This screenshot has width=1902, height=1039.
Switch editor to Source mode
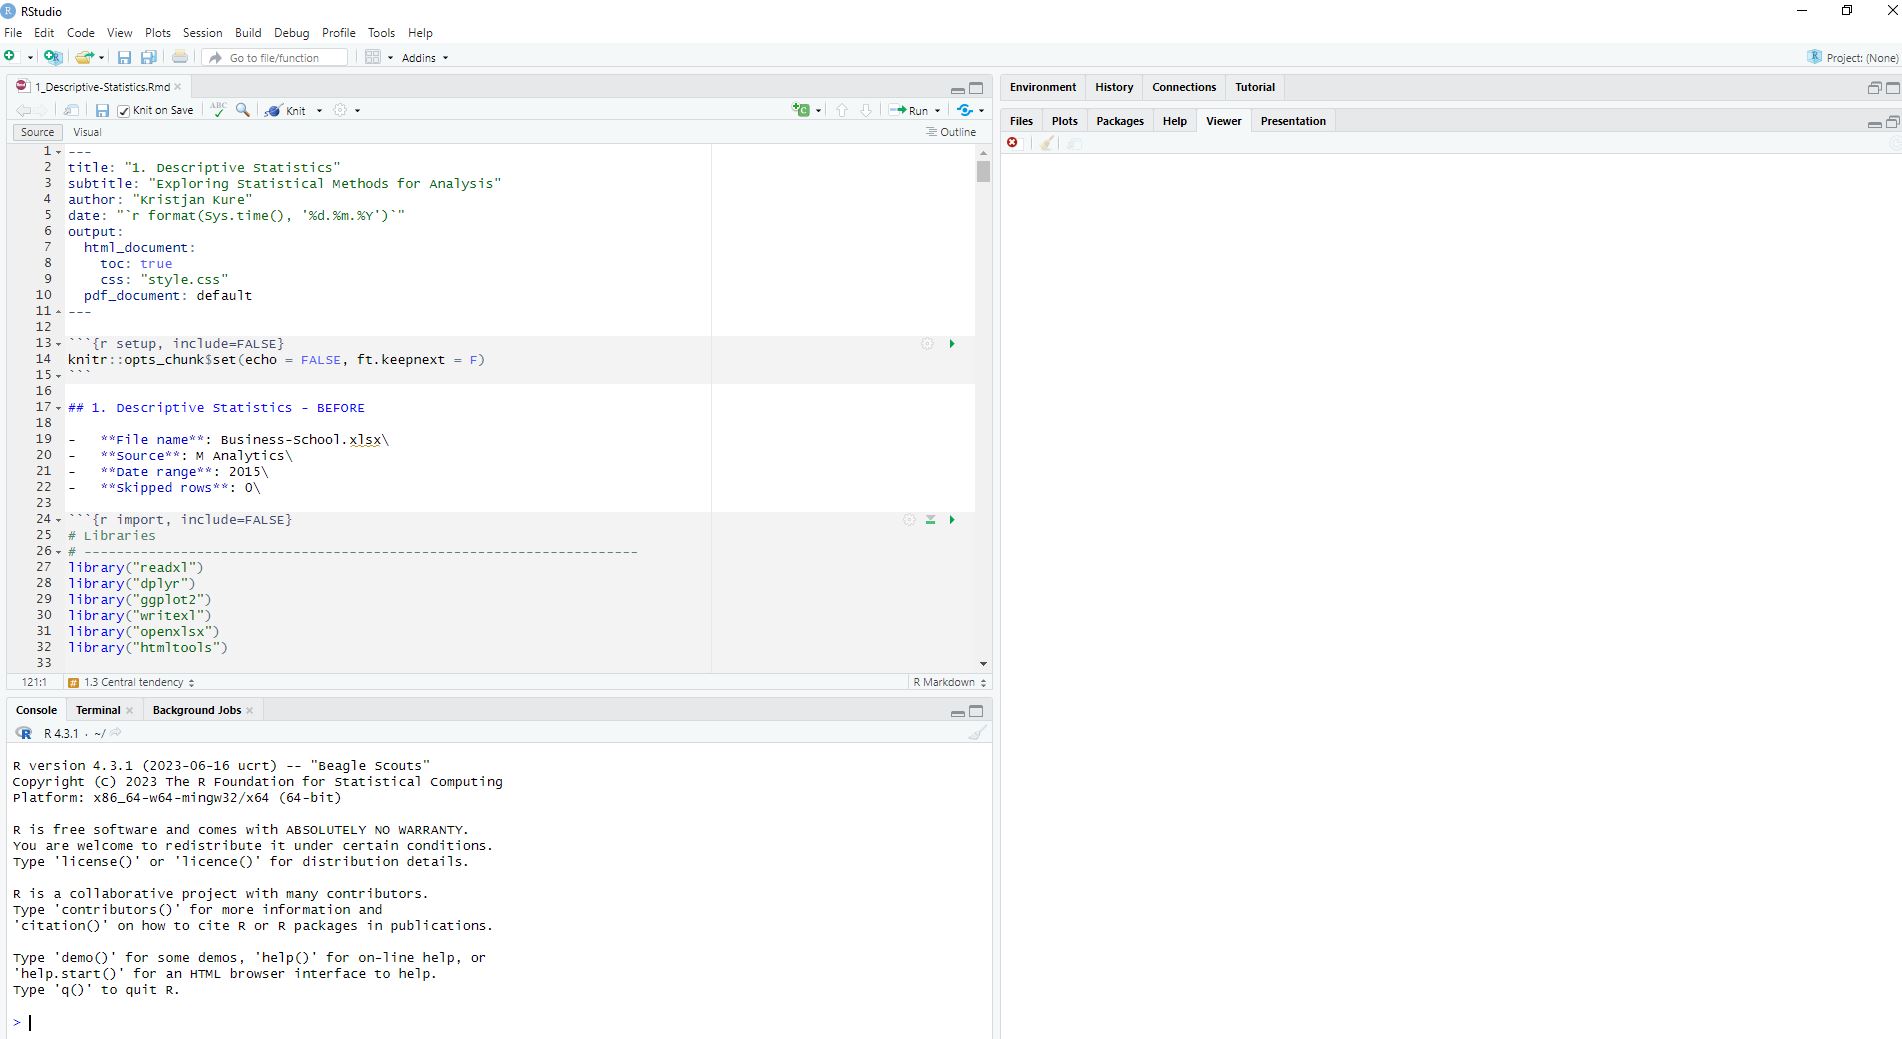(37, 132)
